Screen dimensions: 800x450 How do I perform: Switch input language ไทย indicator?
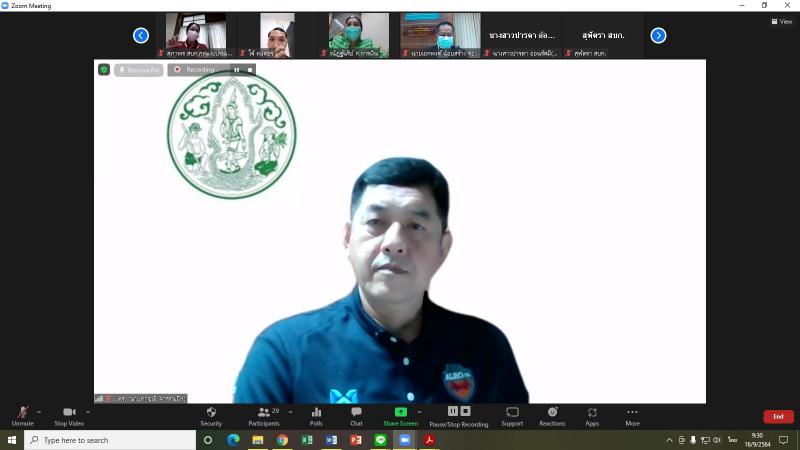tap(733, 439)
